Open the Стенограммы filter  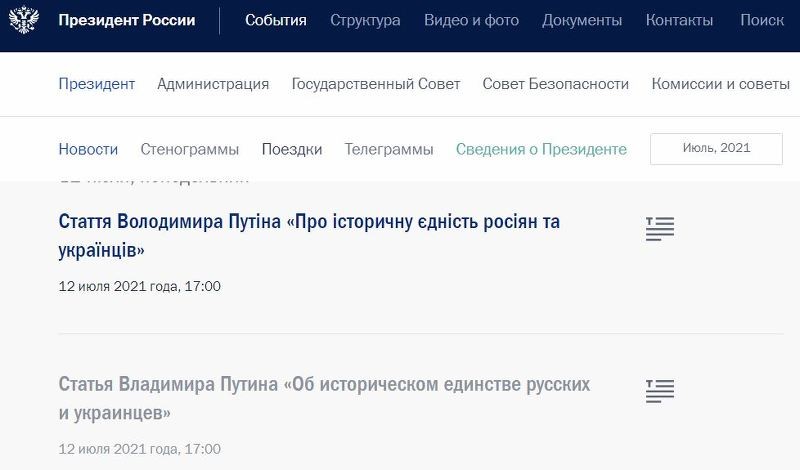click(189, 149)
